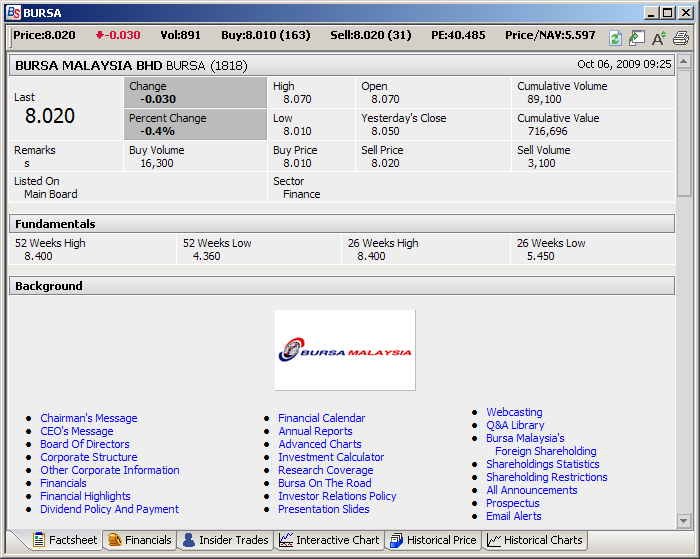Viewport: 700px width, 559px height.
Task: Click the printer icon
Action: (x=681, y=38)
